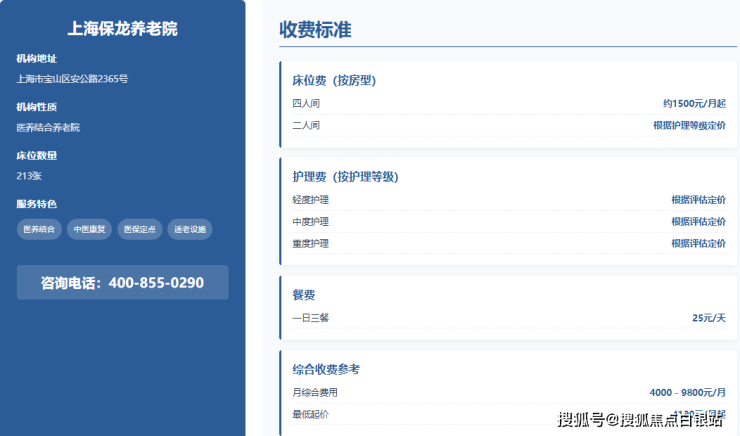Click the 床位费（按房型） card heading
This screenshot has height=436, width=740.
click(x=334, y=81)
